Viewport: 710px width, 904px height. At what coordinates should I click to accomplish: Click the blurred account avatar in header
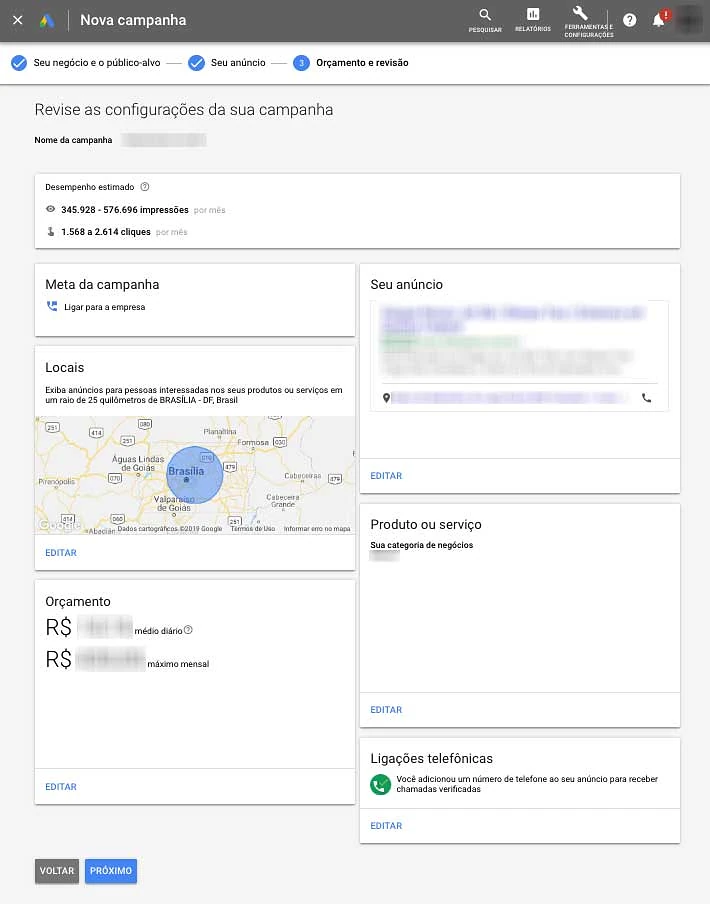(689, 20)
